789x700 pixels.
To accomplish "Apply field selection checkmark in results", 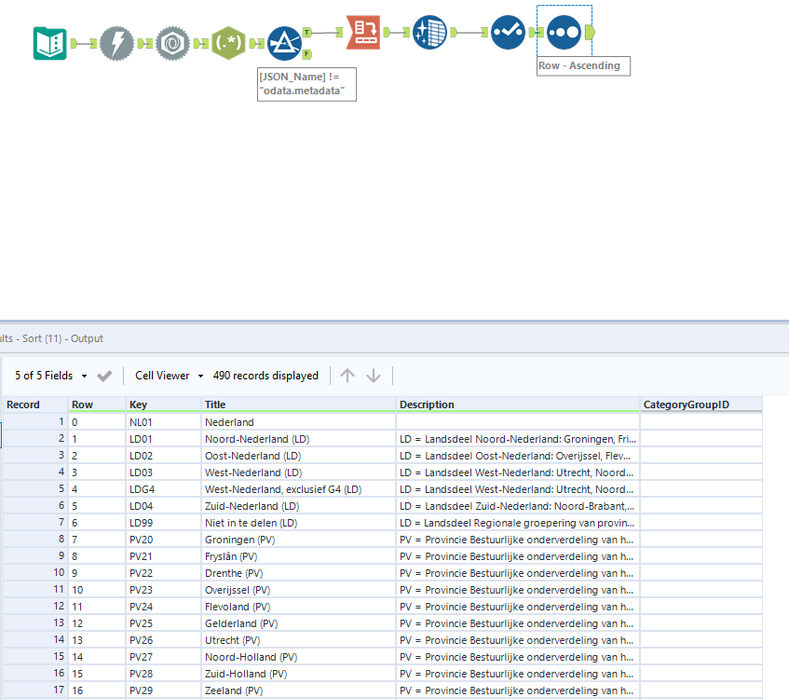I will (x=104, y=376).
